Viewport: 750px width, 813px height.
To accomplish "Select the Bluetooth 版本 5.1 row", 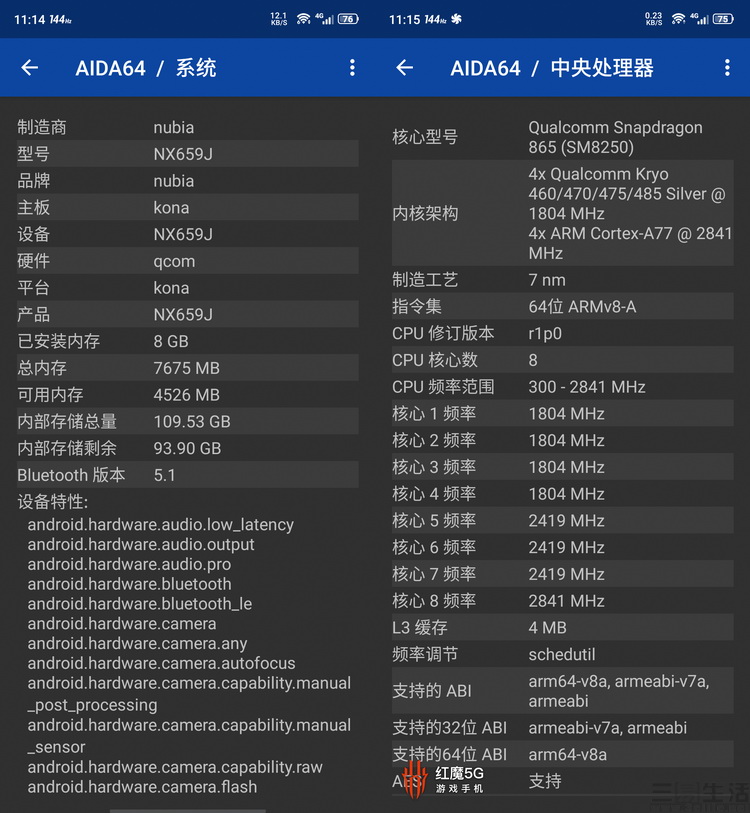I will click(x=188, y=474).
